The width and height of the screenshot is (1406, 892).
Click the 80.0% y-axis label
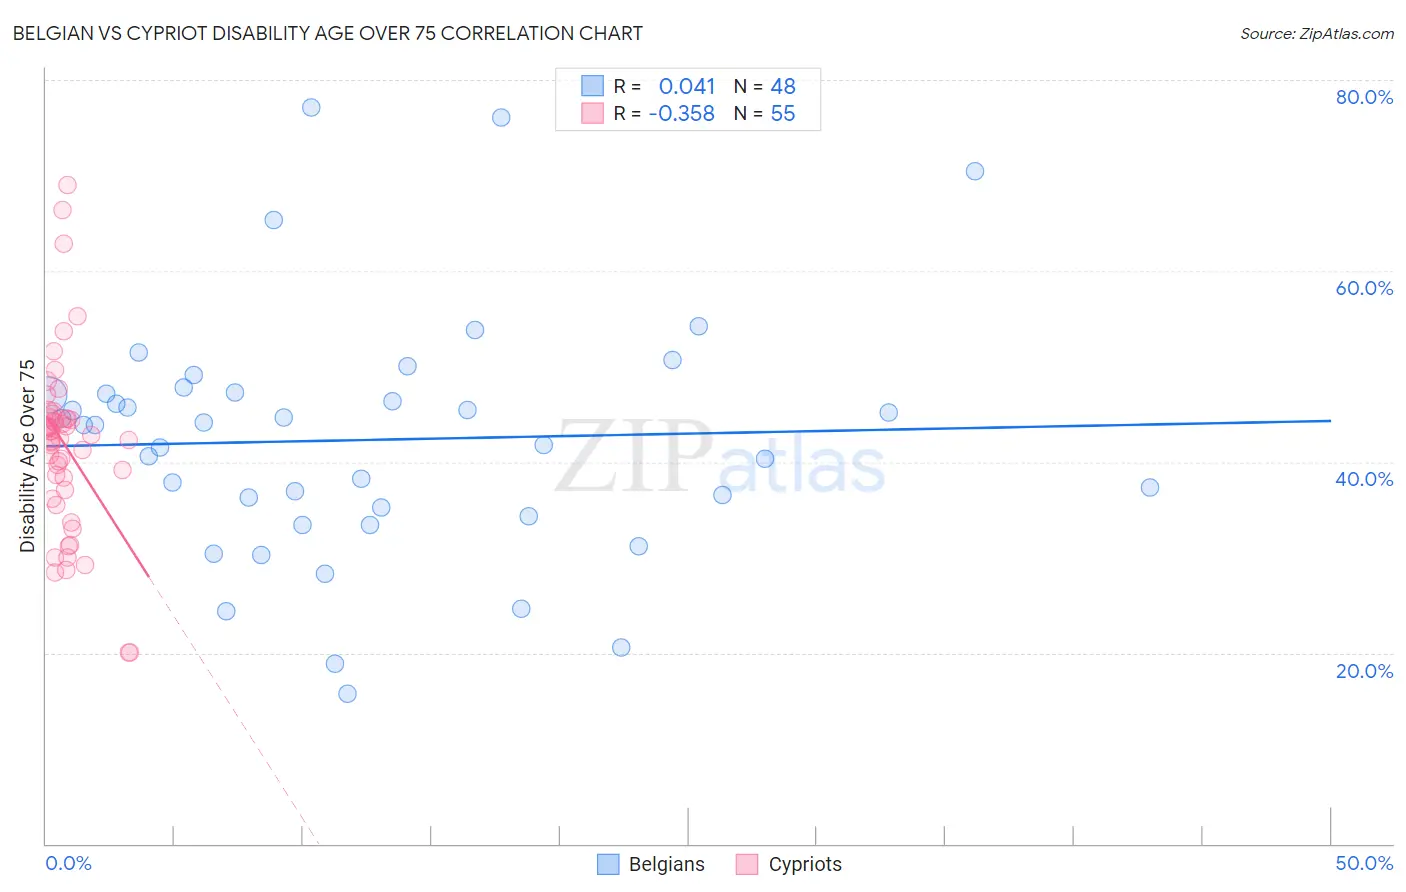click(x=1364, y=97)
